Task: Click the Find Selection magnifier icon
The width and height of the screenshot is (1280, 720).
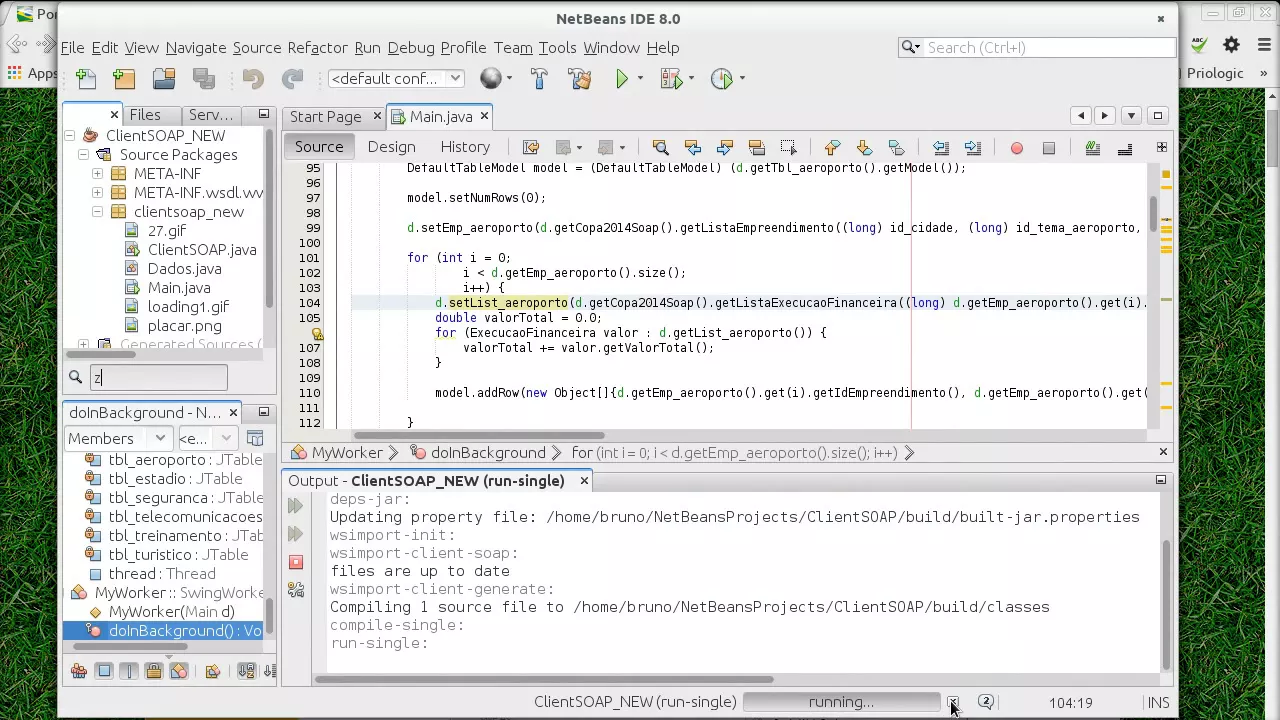Action: click(x=660, y=147)
